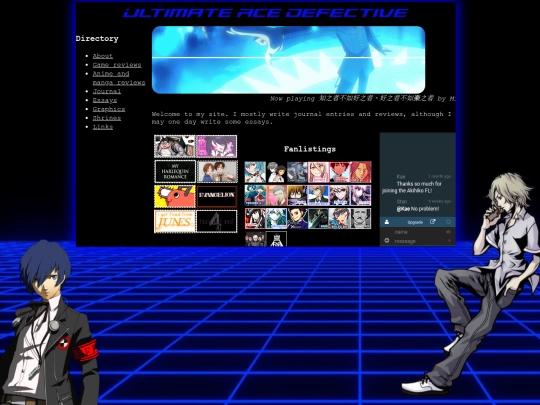Open the blue-haired girl fanlisting icon
Viewport: 540px width, 405px height.
[x=255, y=172]
